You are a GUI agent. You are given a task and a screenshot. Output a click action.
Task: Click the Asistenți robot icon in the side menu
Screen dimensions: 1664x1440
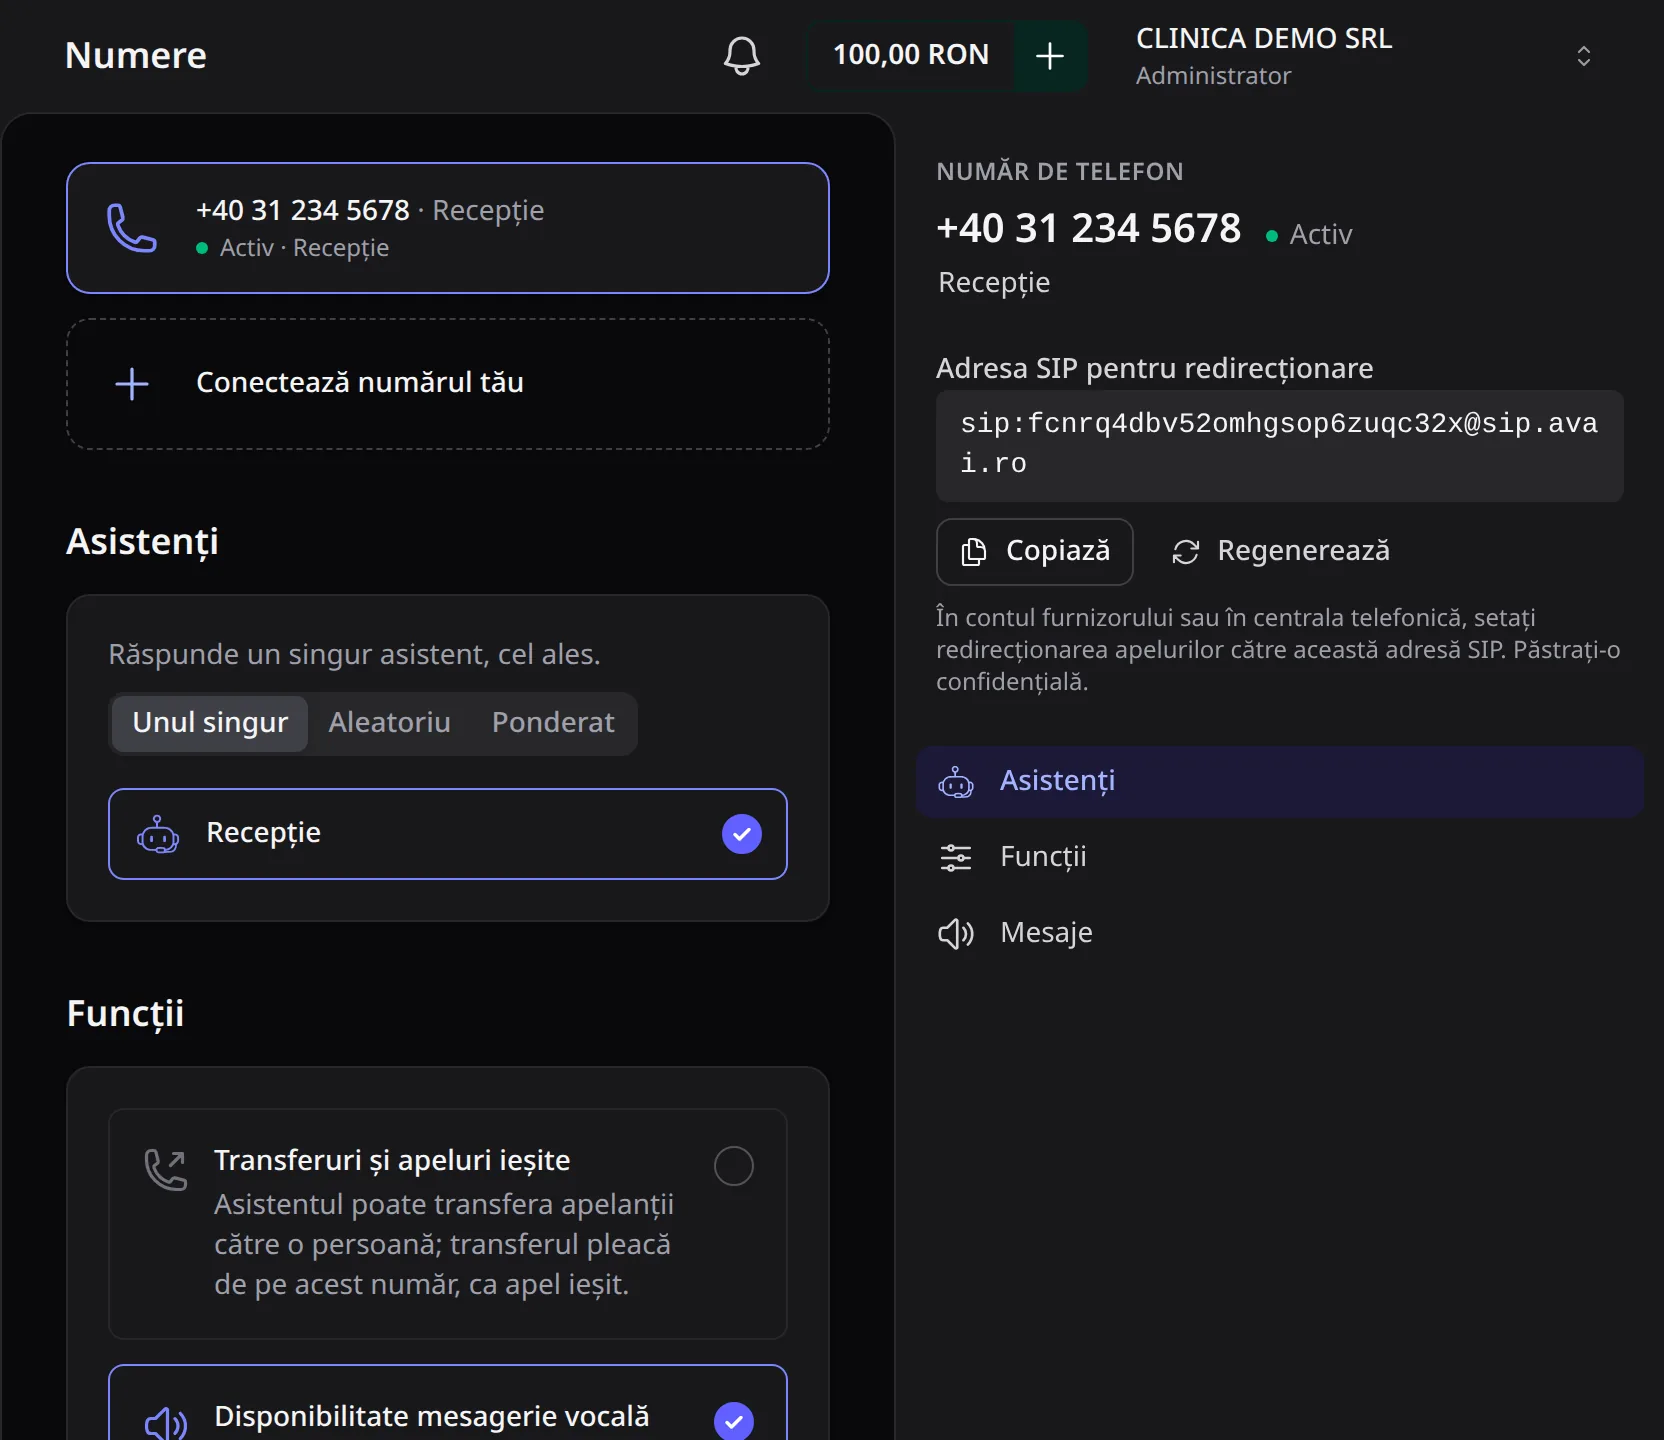coord(956,782)
